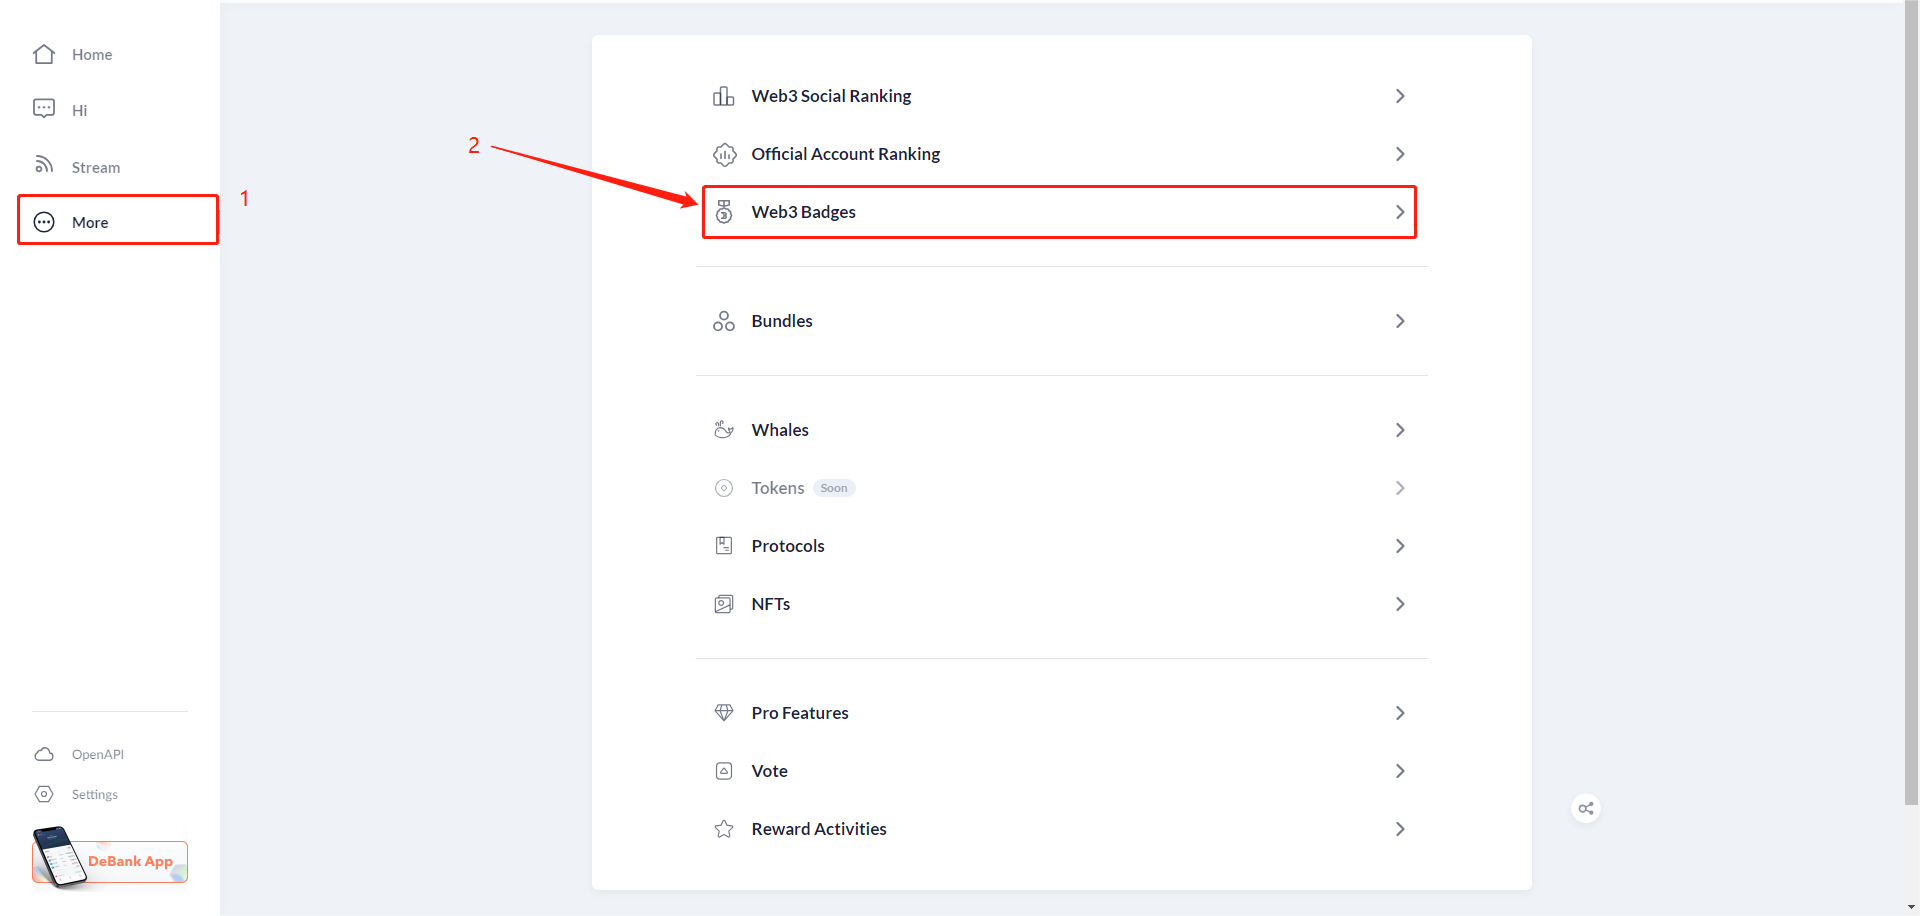Go to Settings in the sidebar
1920x916 pixels.
coord(94,794)
